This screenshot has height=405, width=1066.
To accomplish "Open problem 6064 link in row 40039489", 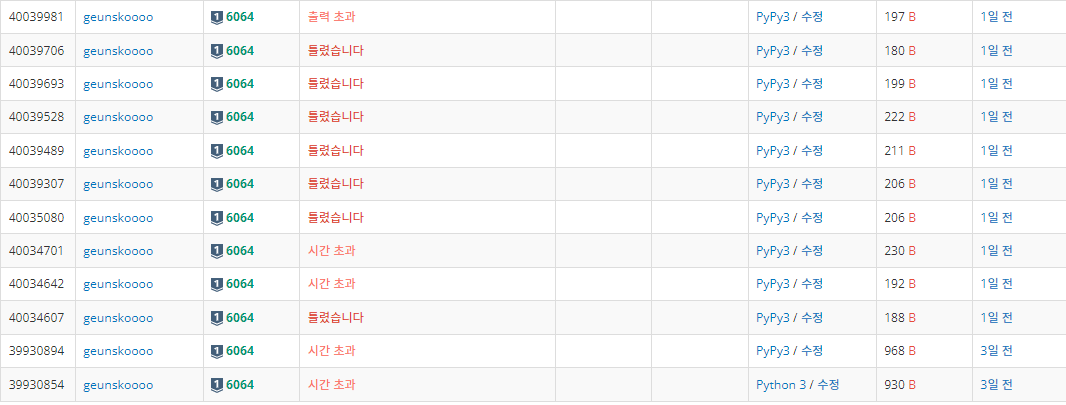I will (x=240, y=150).
